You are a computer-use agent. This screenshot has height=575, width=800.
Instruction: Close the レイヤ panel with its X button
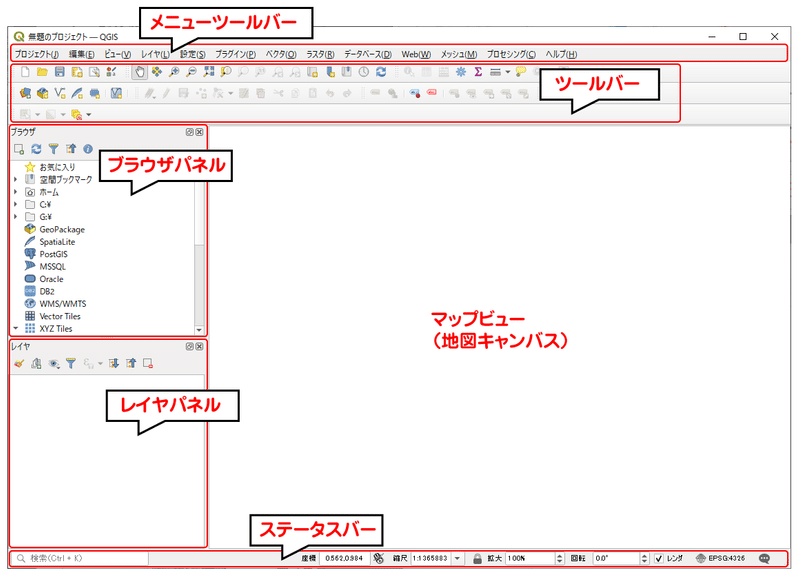coord(199,346)
